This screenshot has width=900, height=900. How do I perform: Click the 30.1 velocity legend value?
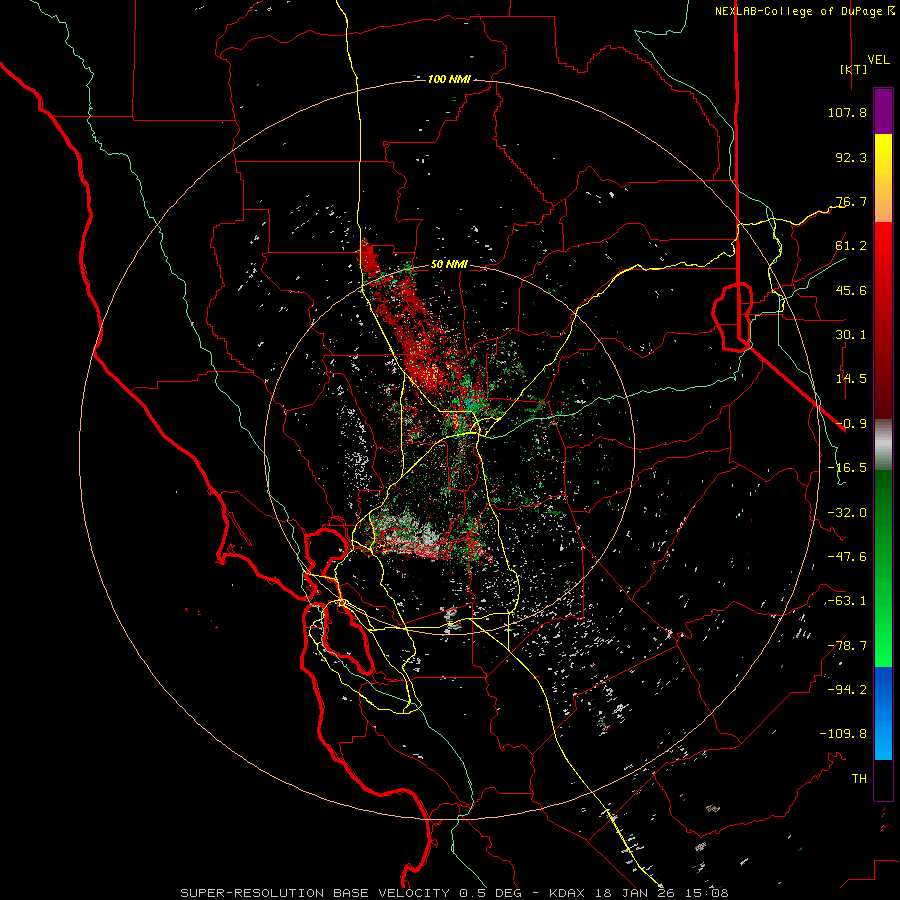click(851, 335)
